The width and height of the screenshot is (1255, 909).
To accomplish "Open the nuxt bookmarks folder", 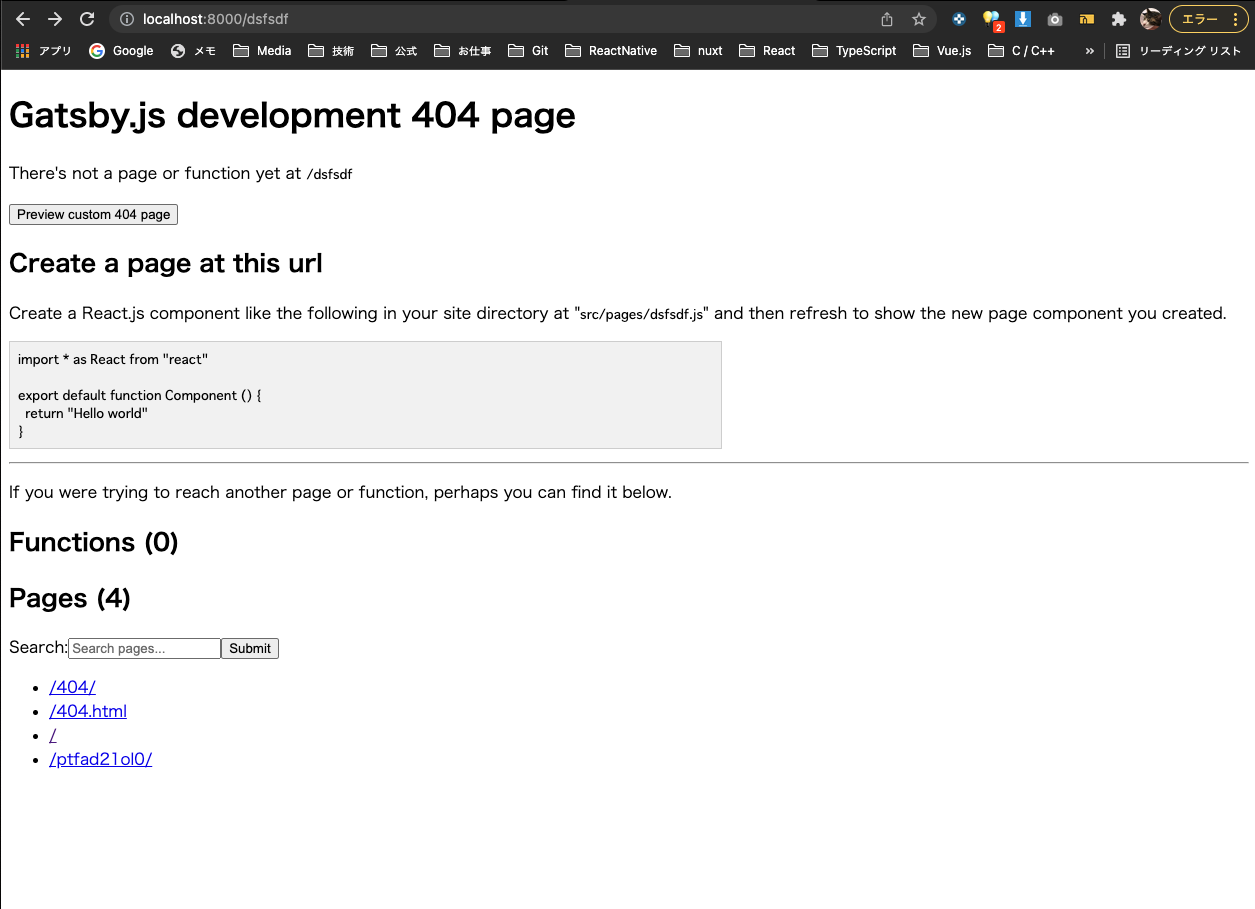I will click(699, 51).
